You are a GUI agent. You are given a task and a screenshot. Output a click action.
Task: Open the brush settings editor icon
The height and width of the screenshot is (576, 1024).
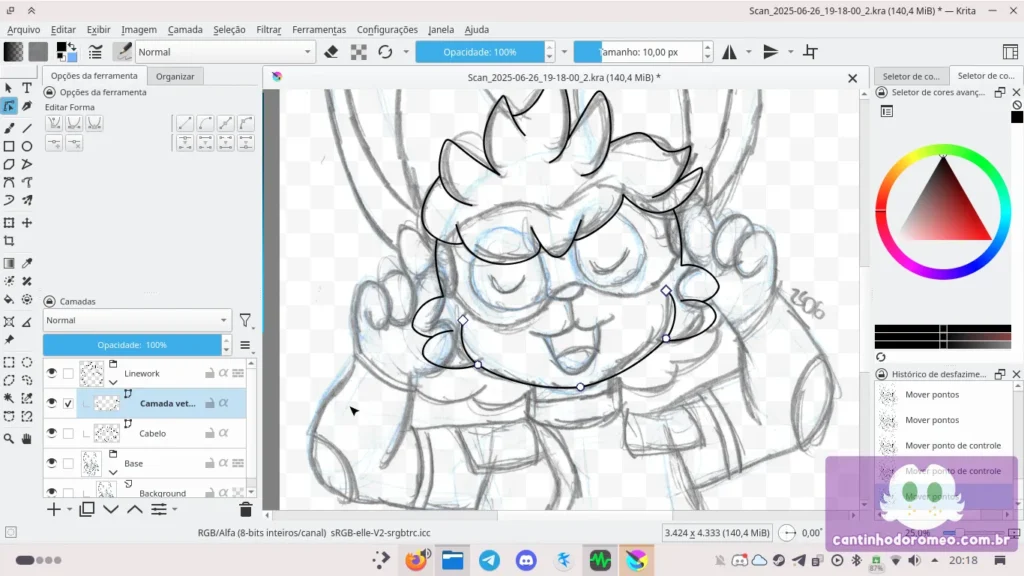tap(95, 52)
